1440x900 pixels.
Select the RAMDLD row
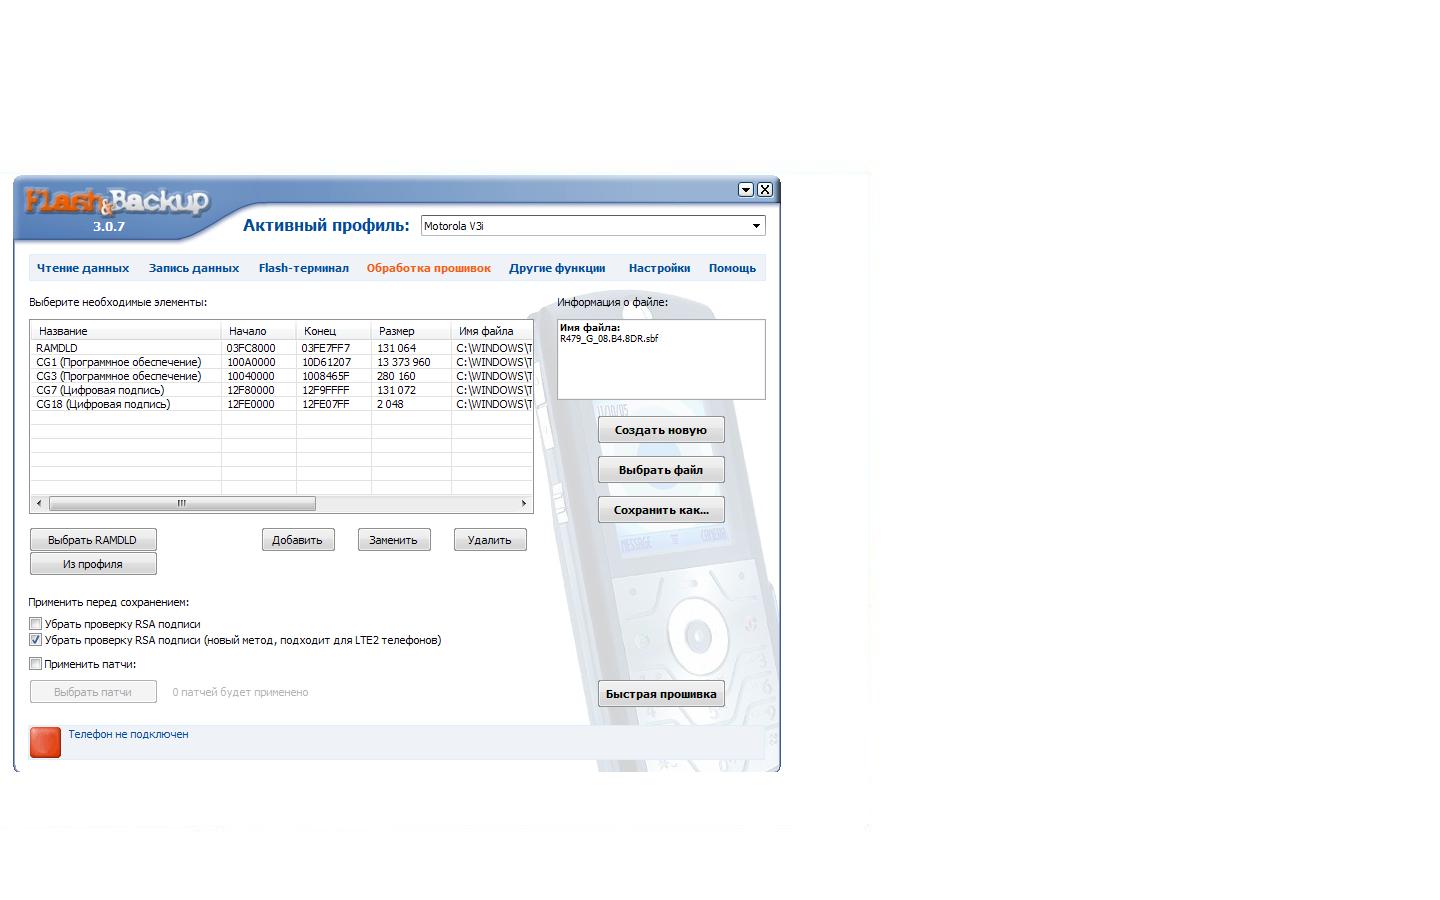[x=282, y=348]
